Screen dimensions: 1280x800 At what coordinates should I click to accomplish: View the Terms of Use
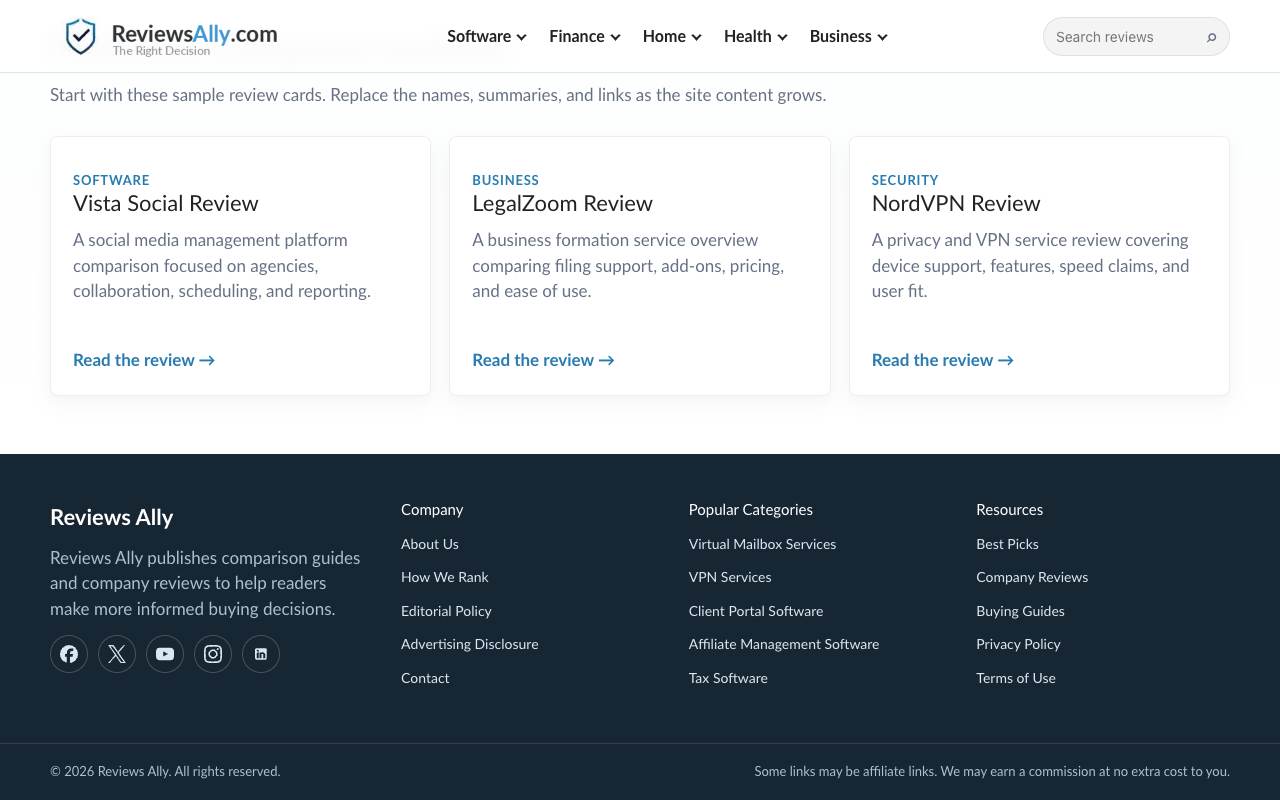tap(1016, 678)
